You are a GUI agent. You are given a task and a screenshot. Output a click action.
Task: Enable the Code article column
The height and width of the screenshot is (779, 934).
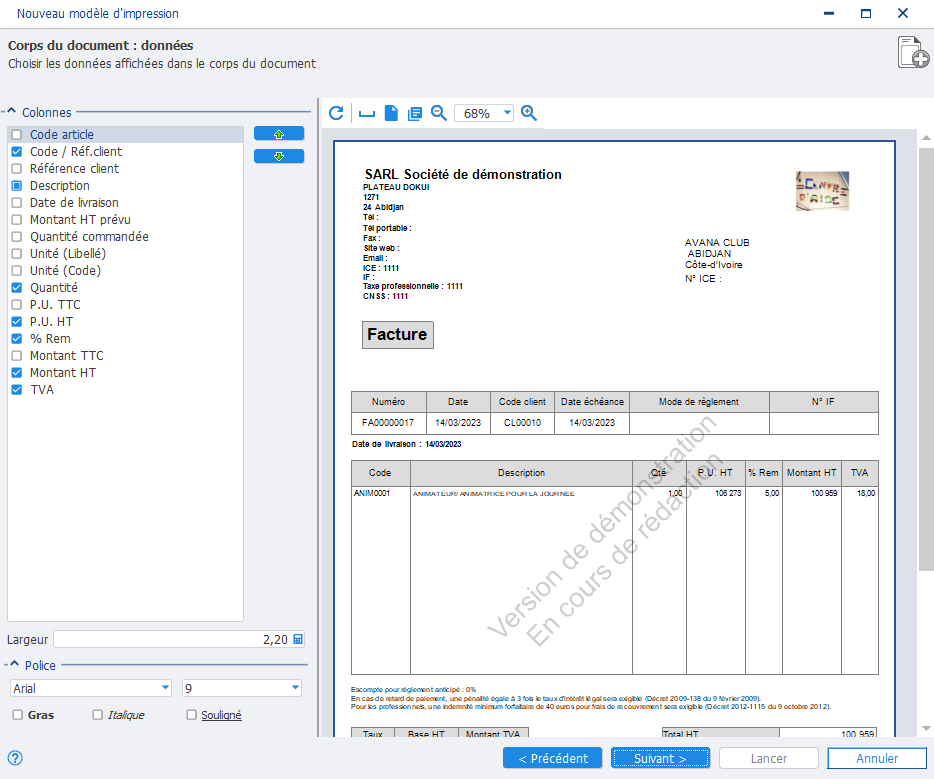click(17, 135)
